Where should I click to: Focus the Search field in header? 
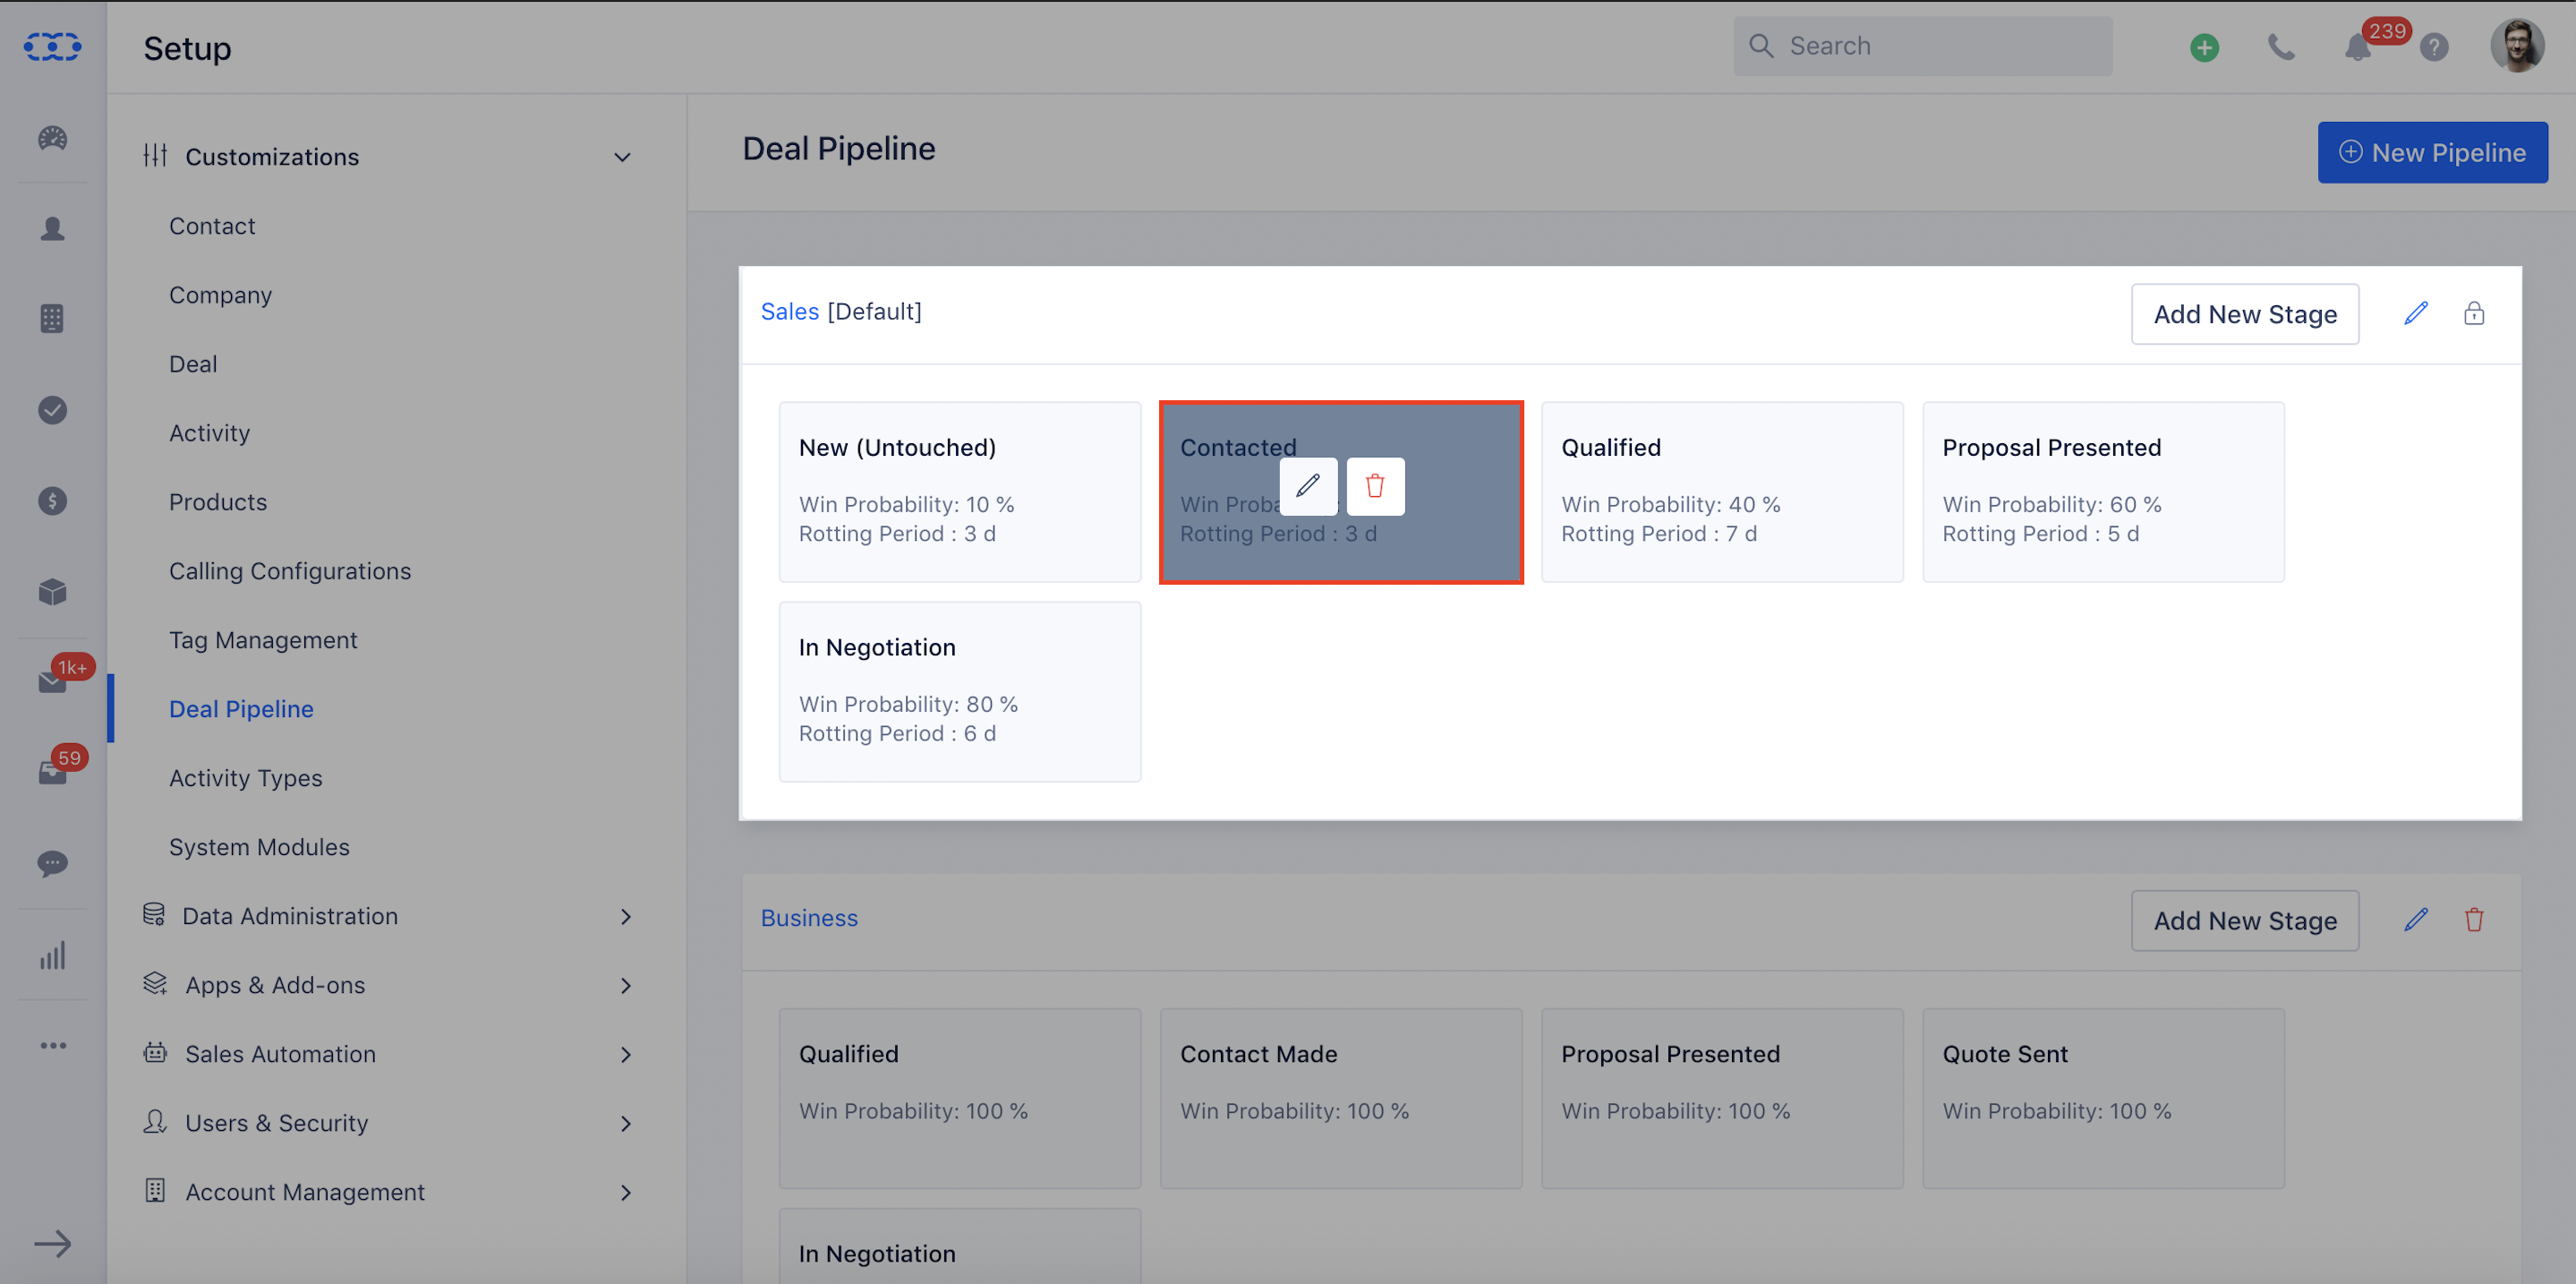coord(1922,46)
